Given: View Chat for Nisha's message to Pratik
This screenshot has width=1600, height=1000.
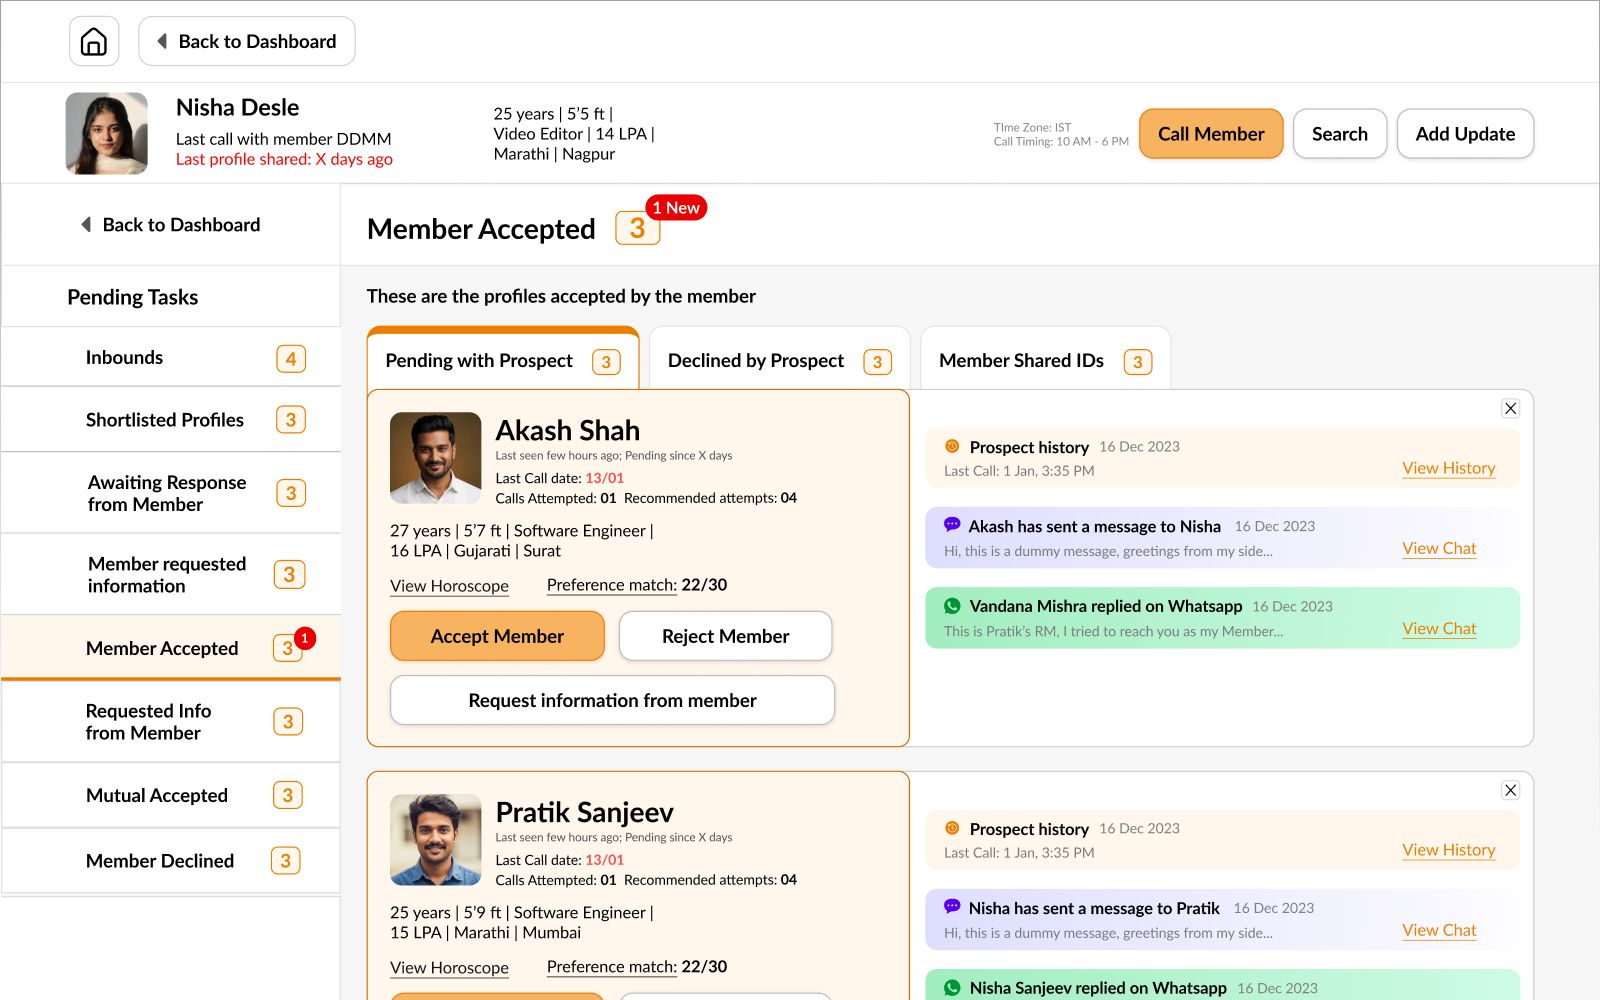Looking at the screenshot, I should click(1439, 930).
